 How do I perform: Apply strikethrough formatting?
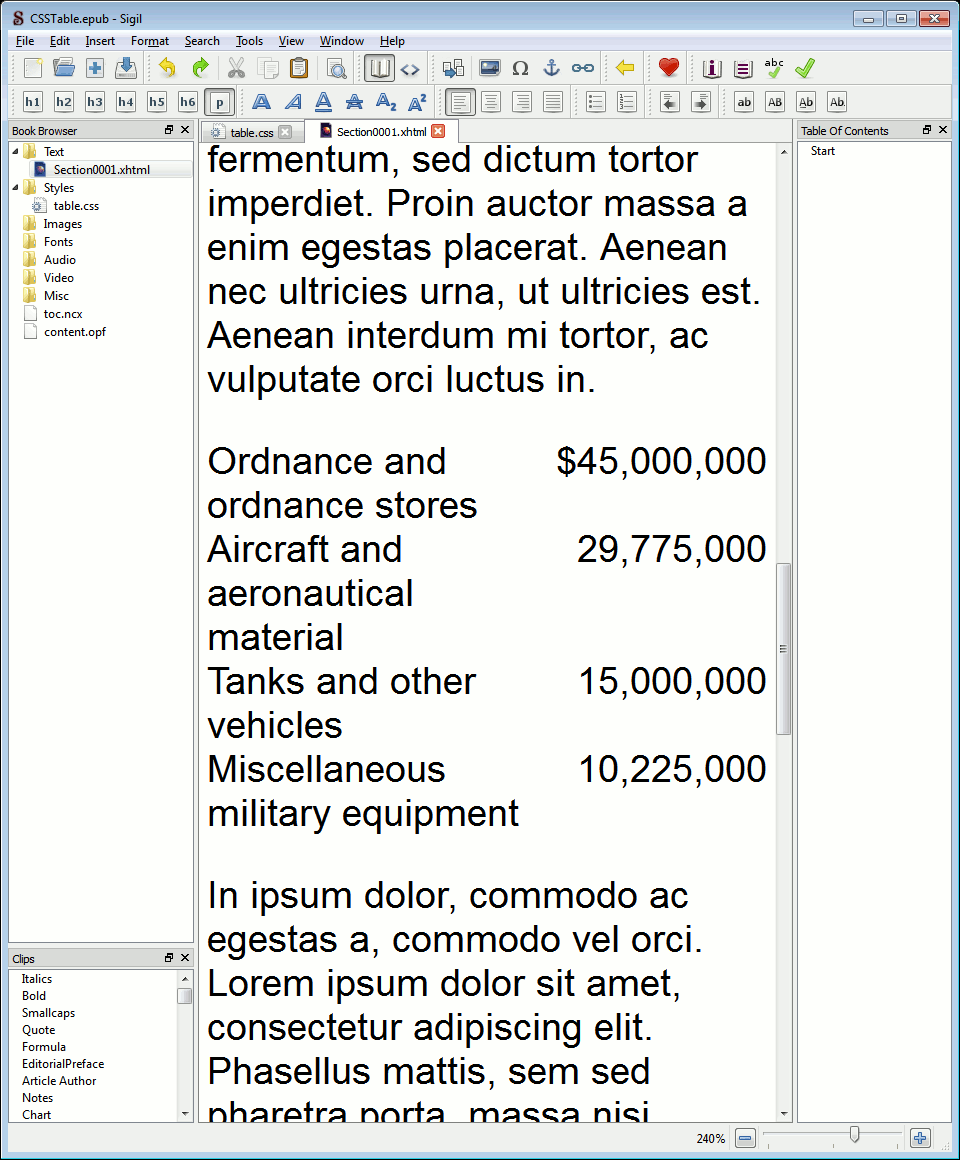[354, 102]
